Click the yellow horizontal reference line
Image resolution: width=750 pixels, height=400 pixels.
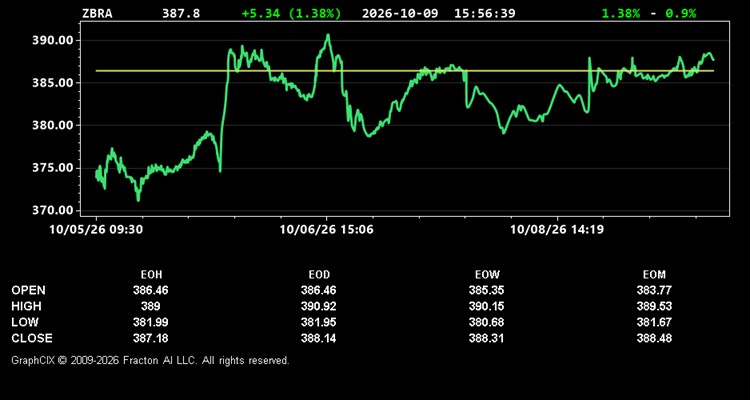point(405,71)
